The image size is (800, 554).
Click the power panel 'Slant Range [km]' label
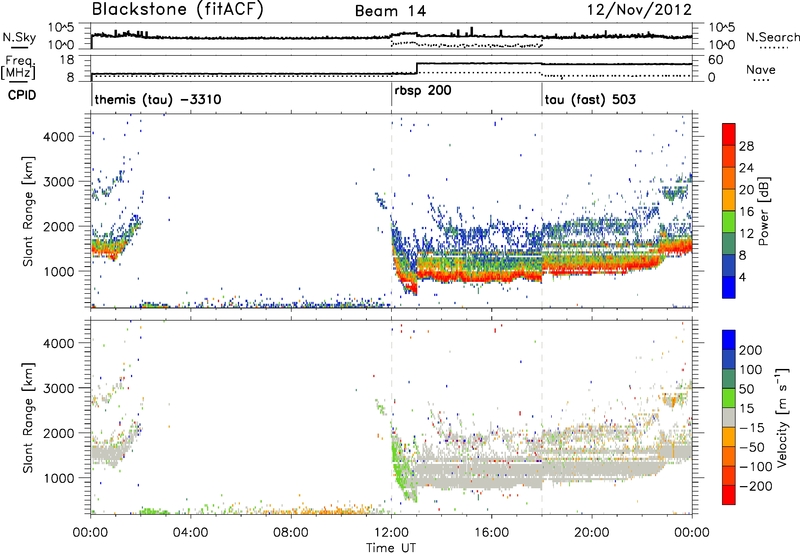[28, 211]
